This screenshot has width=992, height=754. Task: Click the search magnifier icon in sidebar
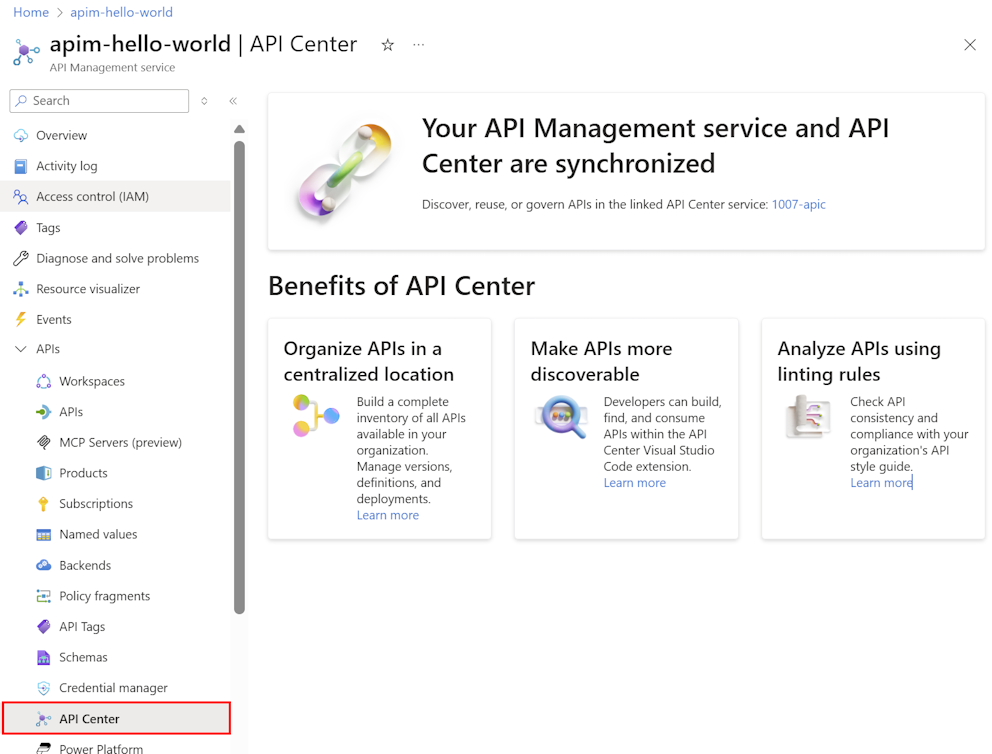[x=22, y=101]
